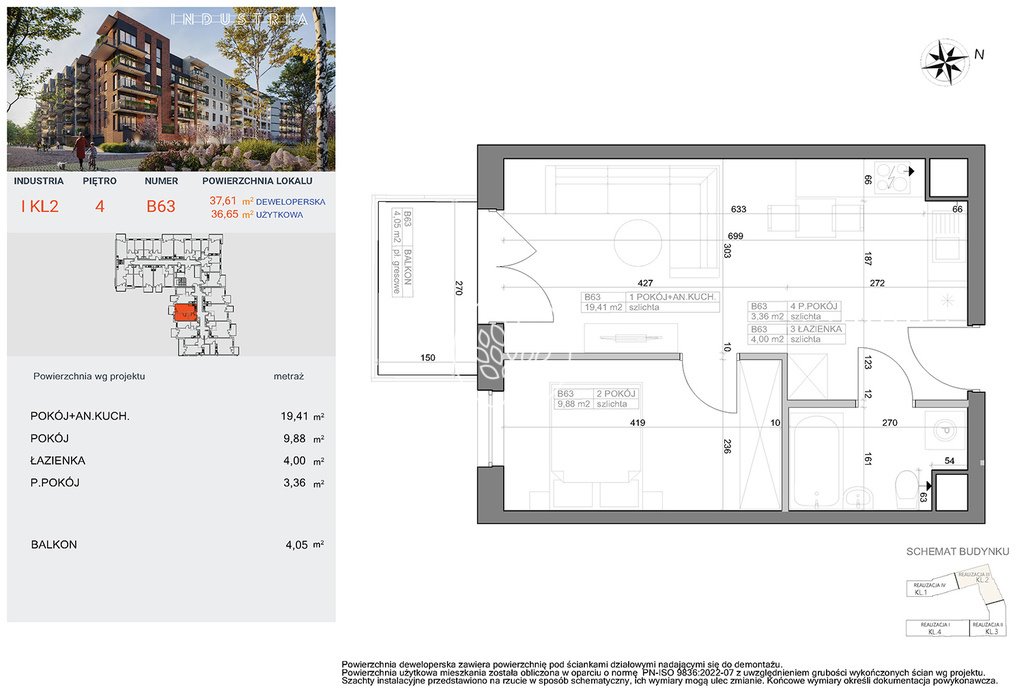The height and width of the screenshot is (700, 1024).
Task: Click the building exterior rendering image
Action: tap(170, 90)
